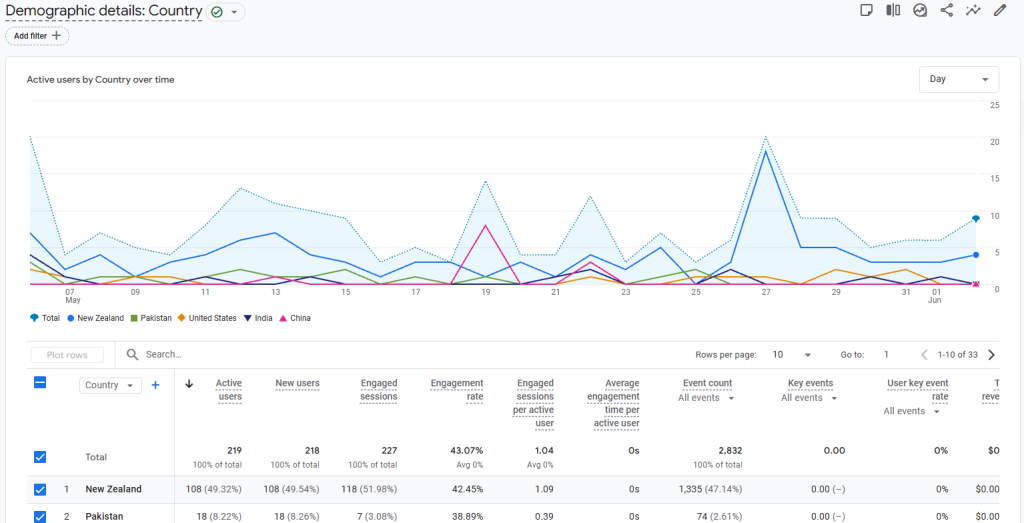Click the edit comparisons icon
The image size is (1024, 523).
point(893,10)
